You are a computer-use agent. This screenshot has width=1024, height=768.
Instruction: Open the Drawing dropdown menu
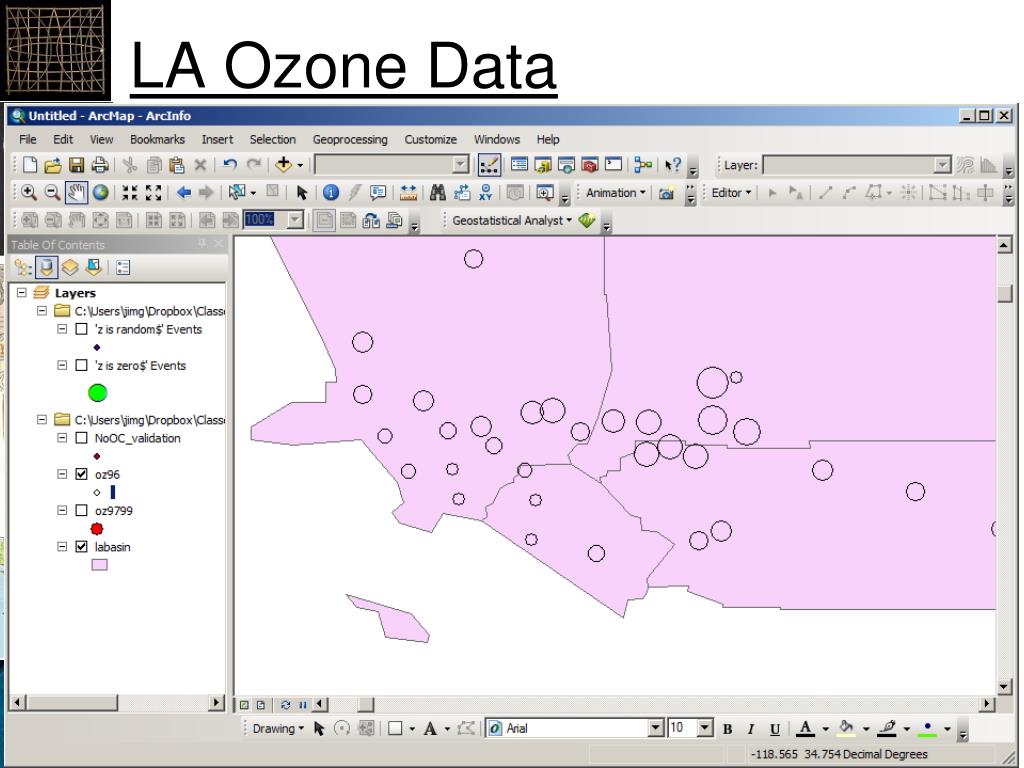[278, 729]
